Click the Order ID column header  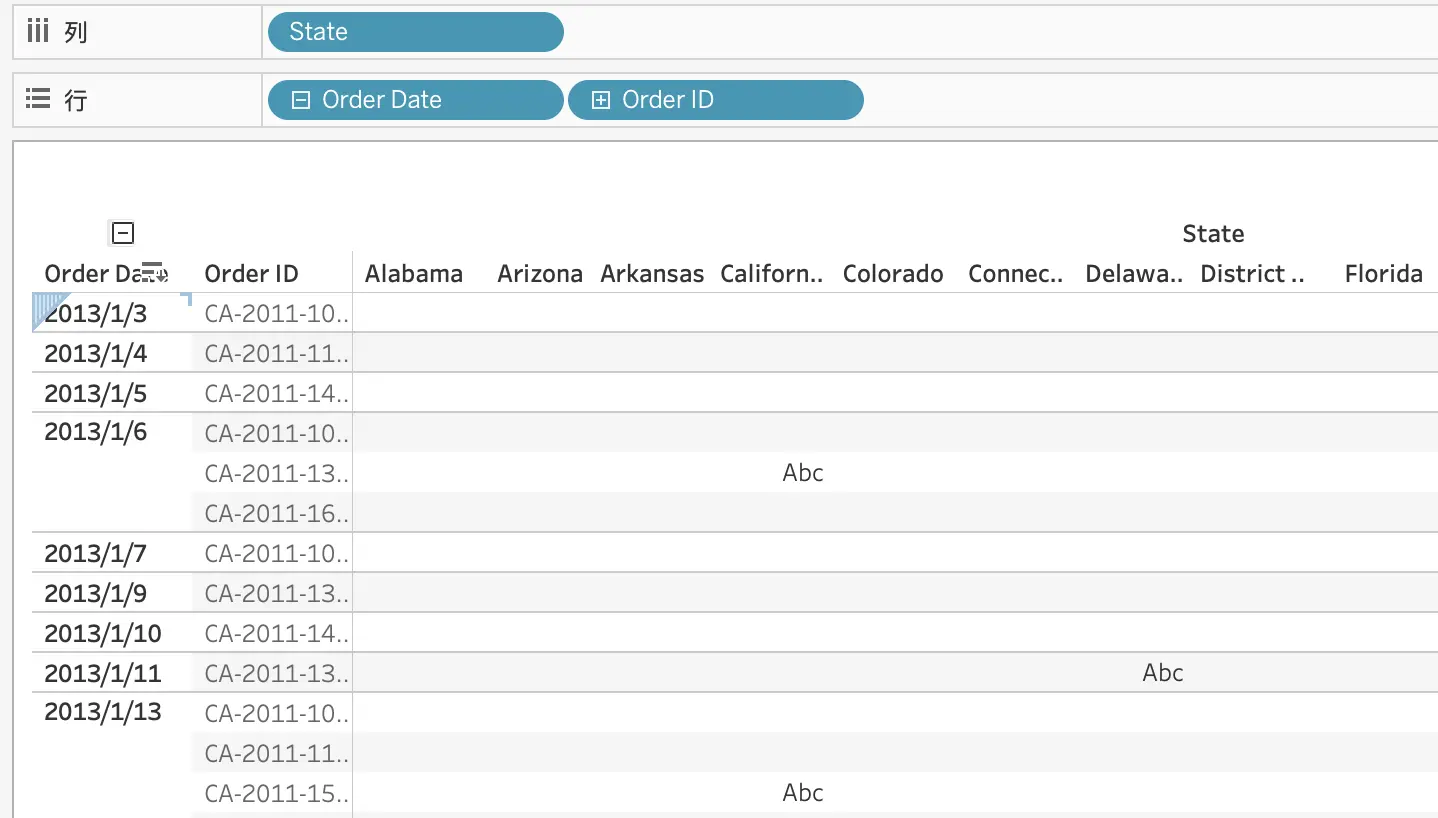pyautogui.click(x=251, y=274)
